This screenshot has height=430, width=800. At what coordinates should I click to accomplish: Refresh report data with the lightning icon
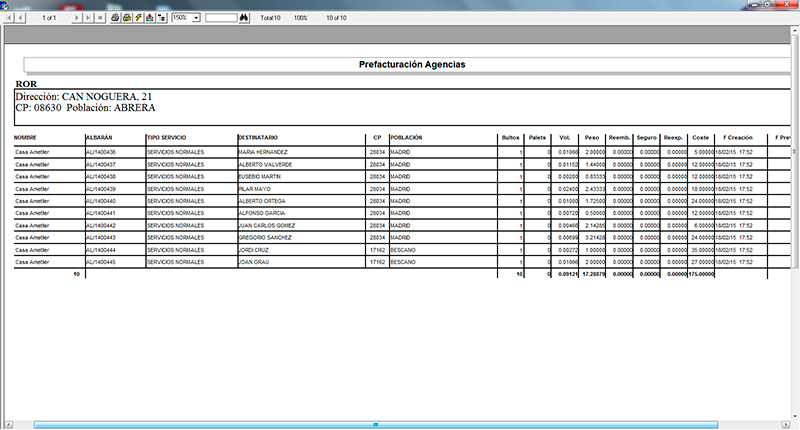(x=139, y=18)
